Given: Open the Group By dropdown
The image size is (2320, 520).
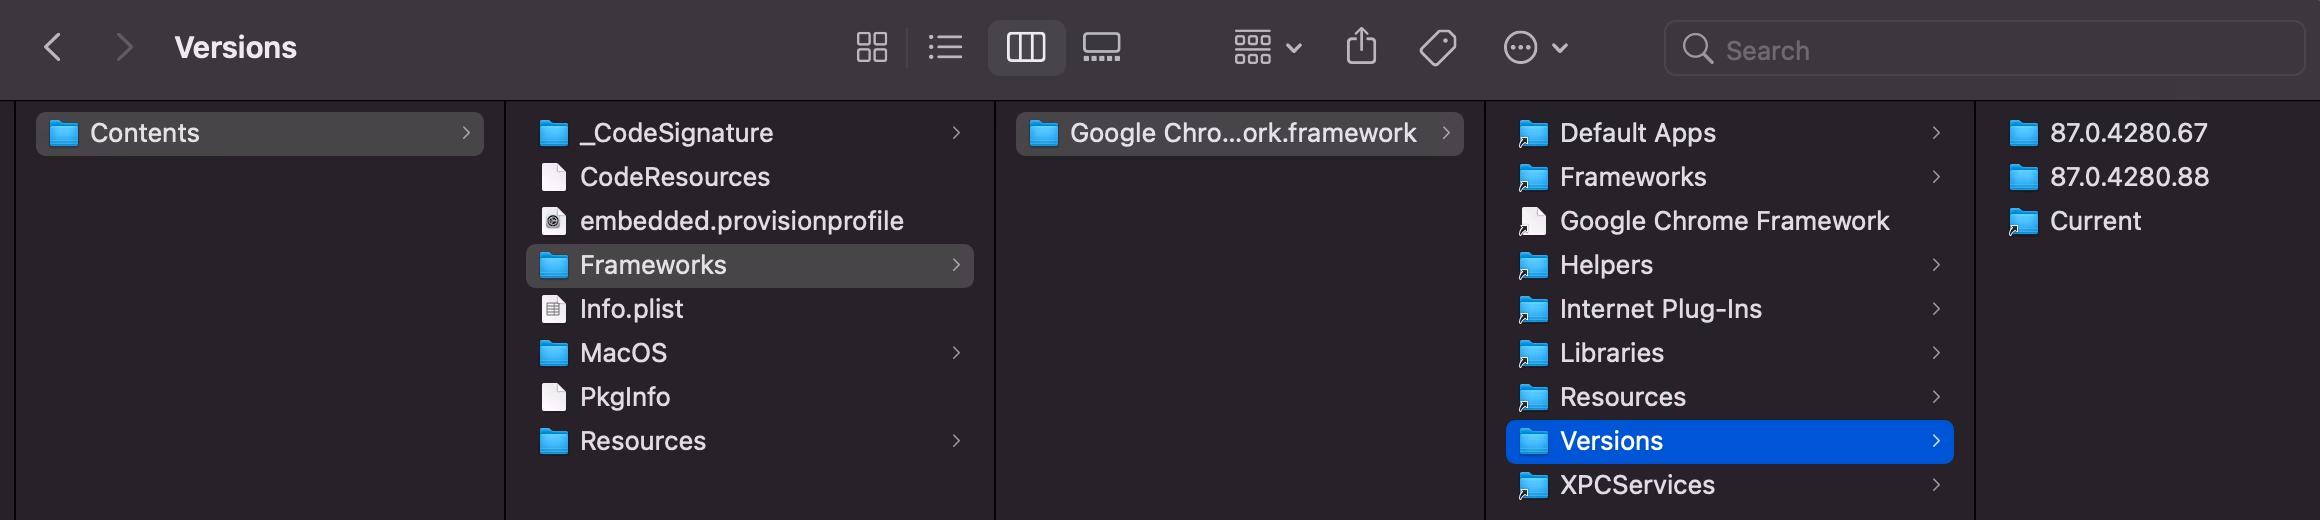Looking at the screenshot, I should [x=1266, y=47].
